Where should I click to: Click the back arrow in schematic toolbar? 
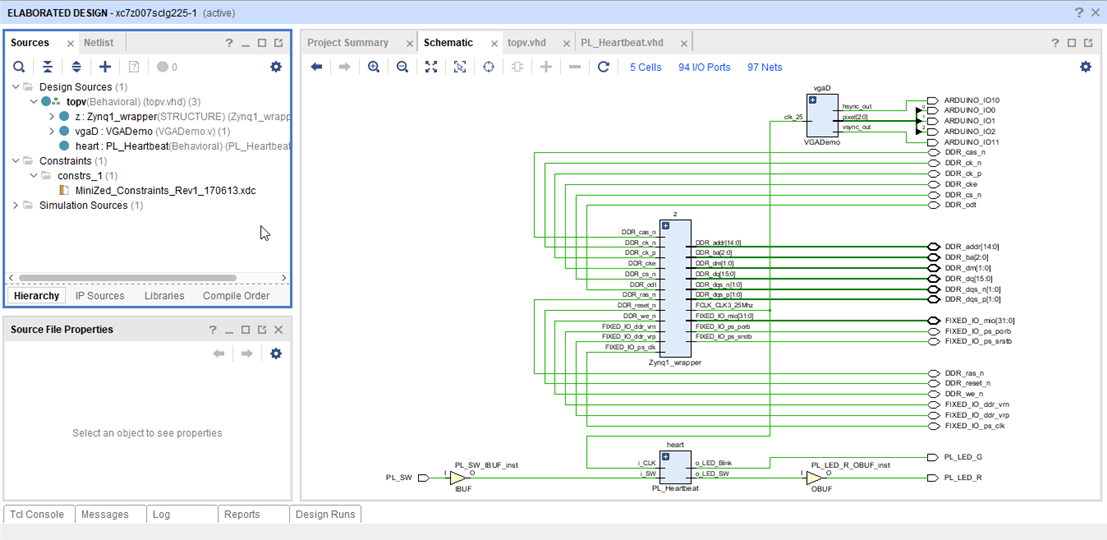click(317, 67)
